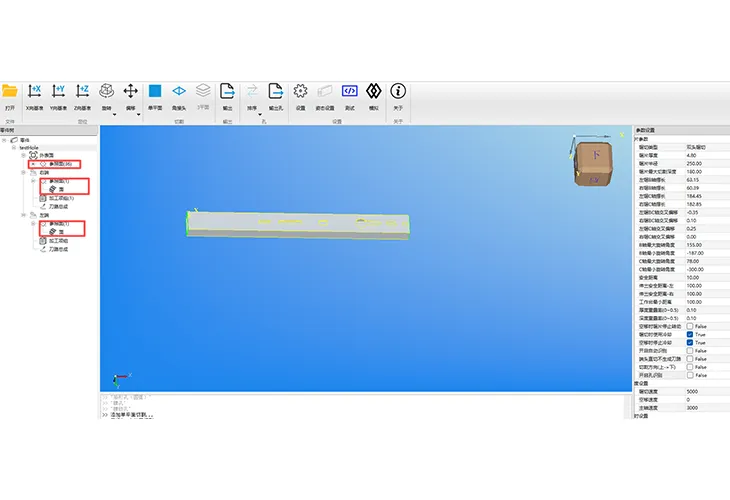The image size is (730, 500).
Task: Run the 模拟 simulation tool
Action: [374, 91]
